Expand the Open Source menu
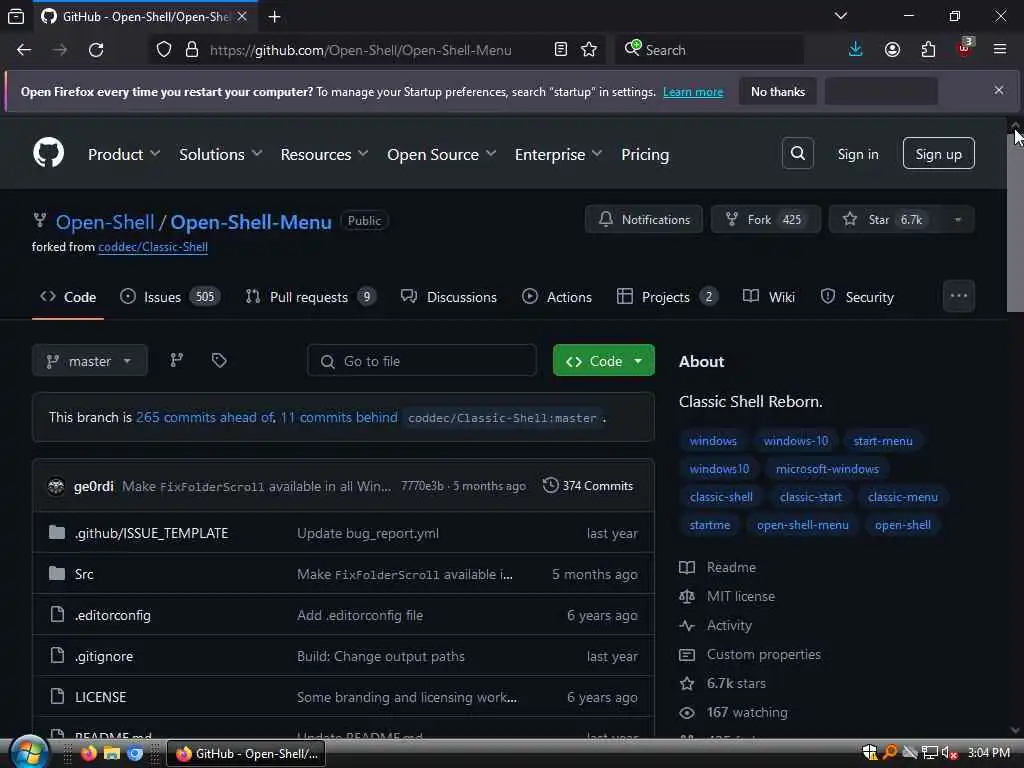The height and width of the screenshot is (768, 1024). point(441,155)
